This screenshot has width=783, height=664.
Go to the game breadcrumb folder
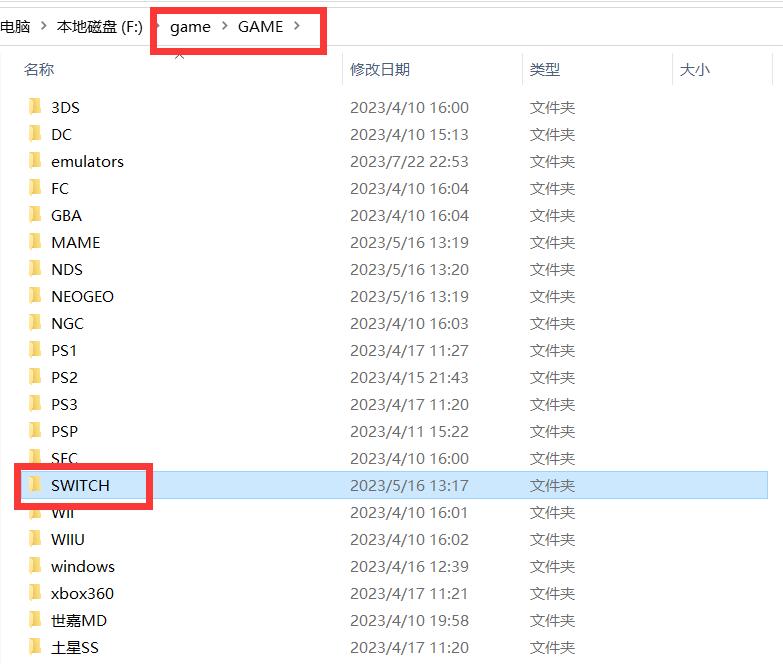(190, 26)
